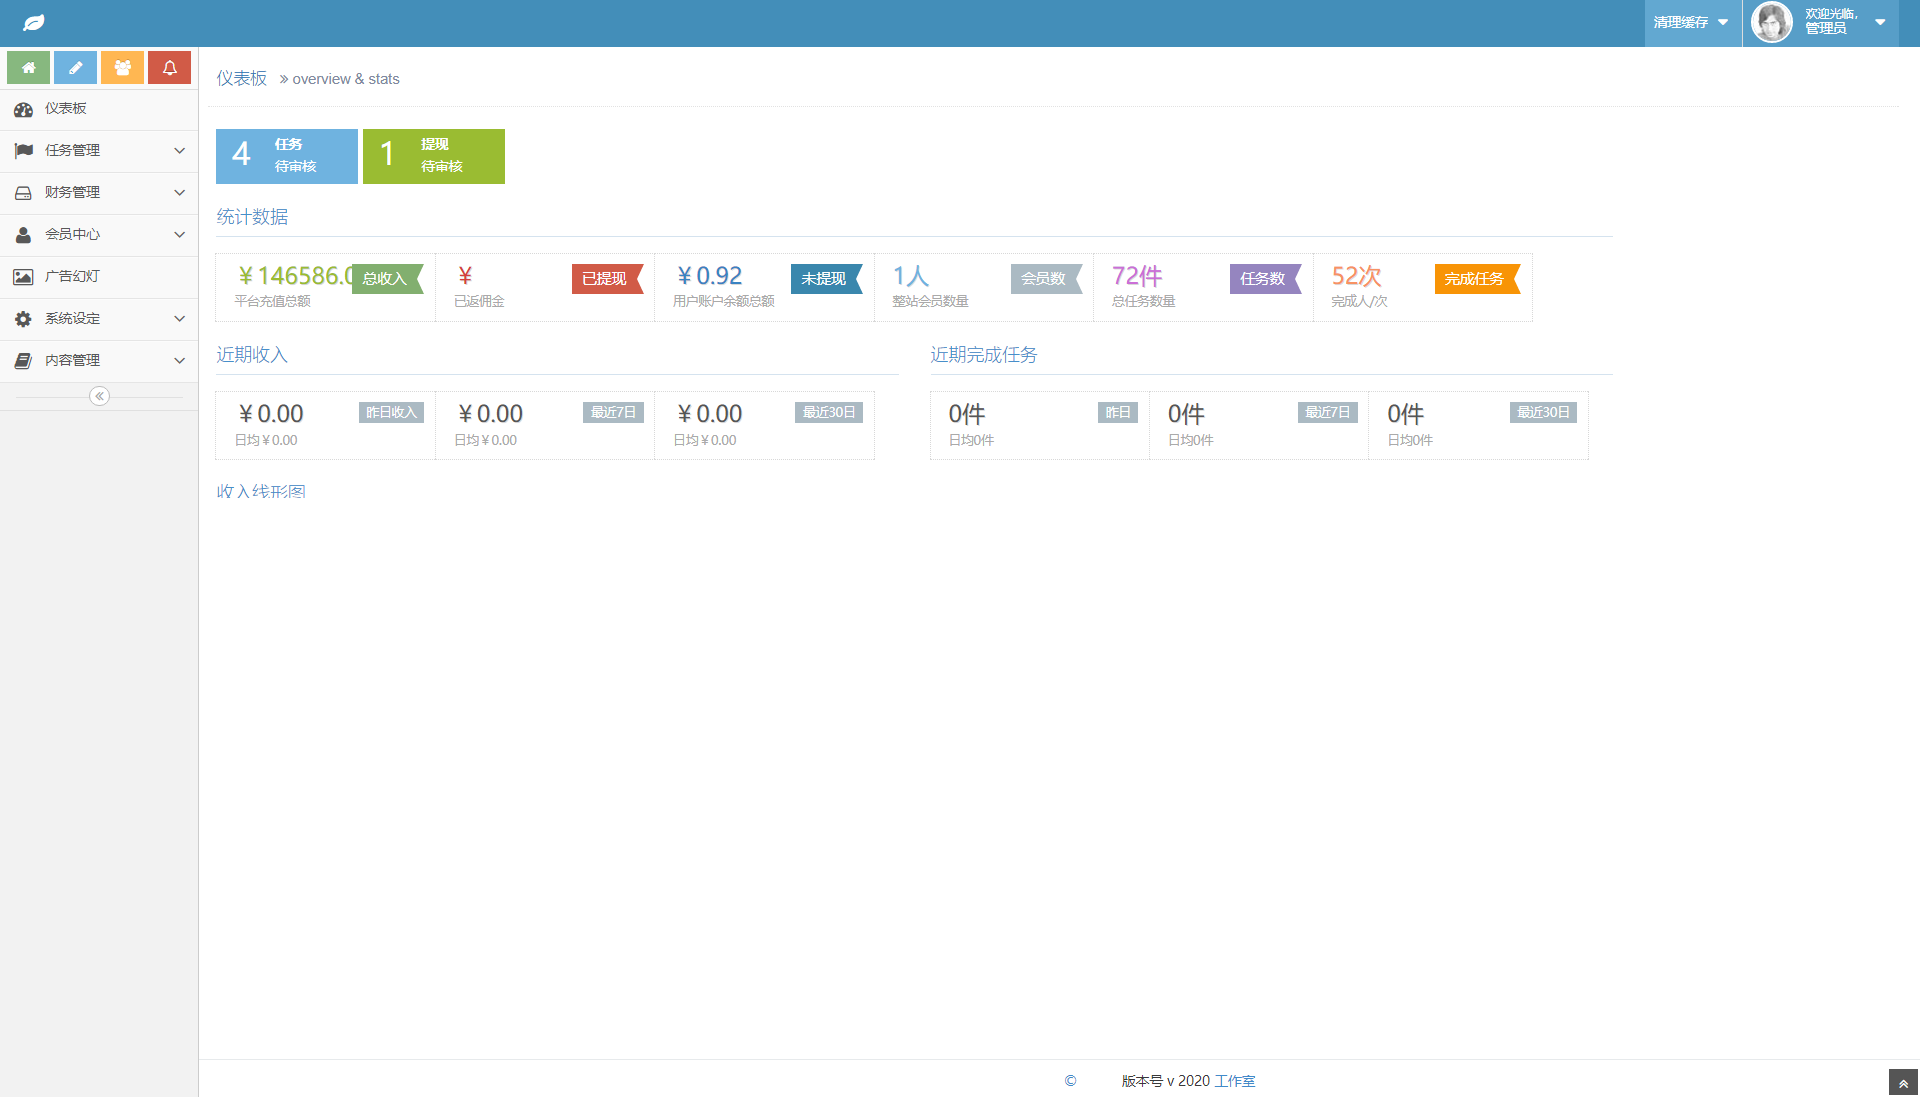The height and width of the screenshot is (1097, 1920).
Task: Open 内容管理 menu item
Action: 99,361
